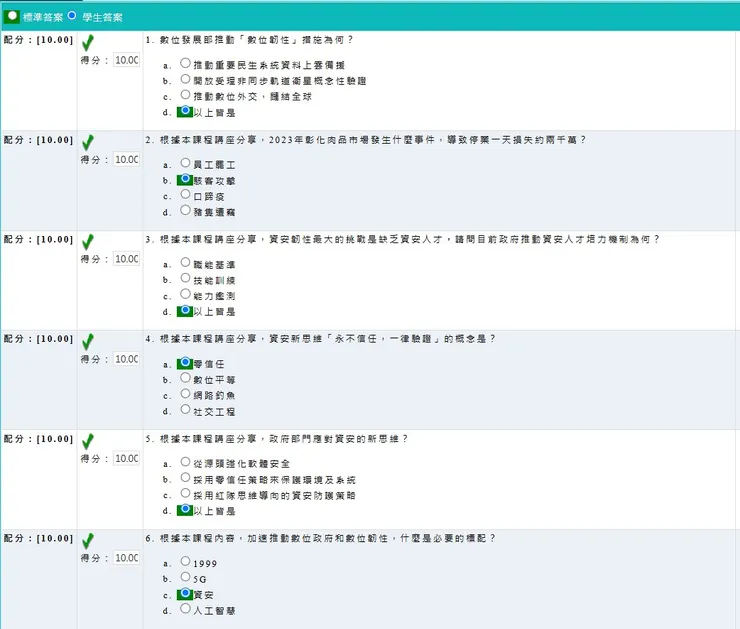Viewport: 740px width, 629px height.
Task: Choose 員工罷工 option in question 2
Action: click(x=185, y=163)
